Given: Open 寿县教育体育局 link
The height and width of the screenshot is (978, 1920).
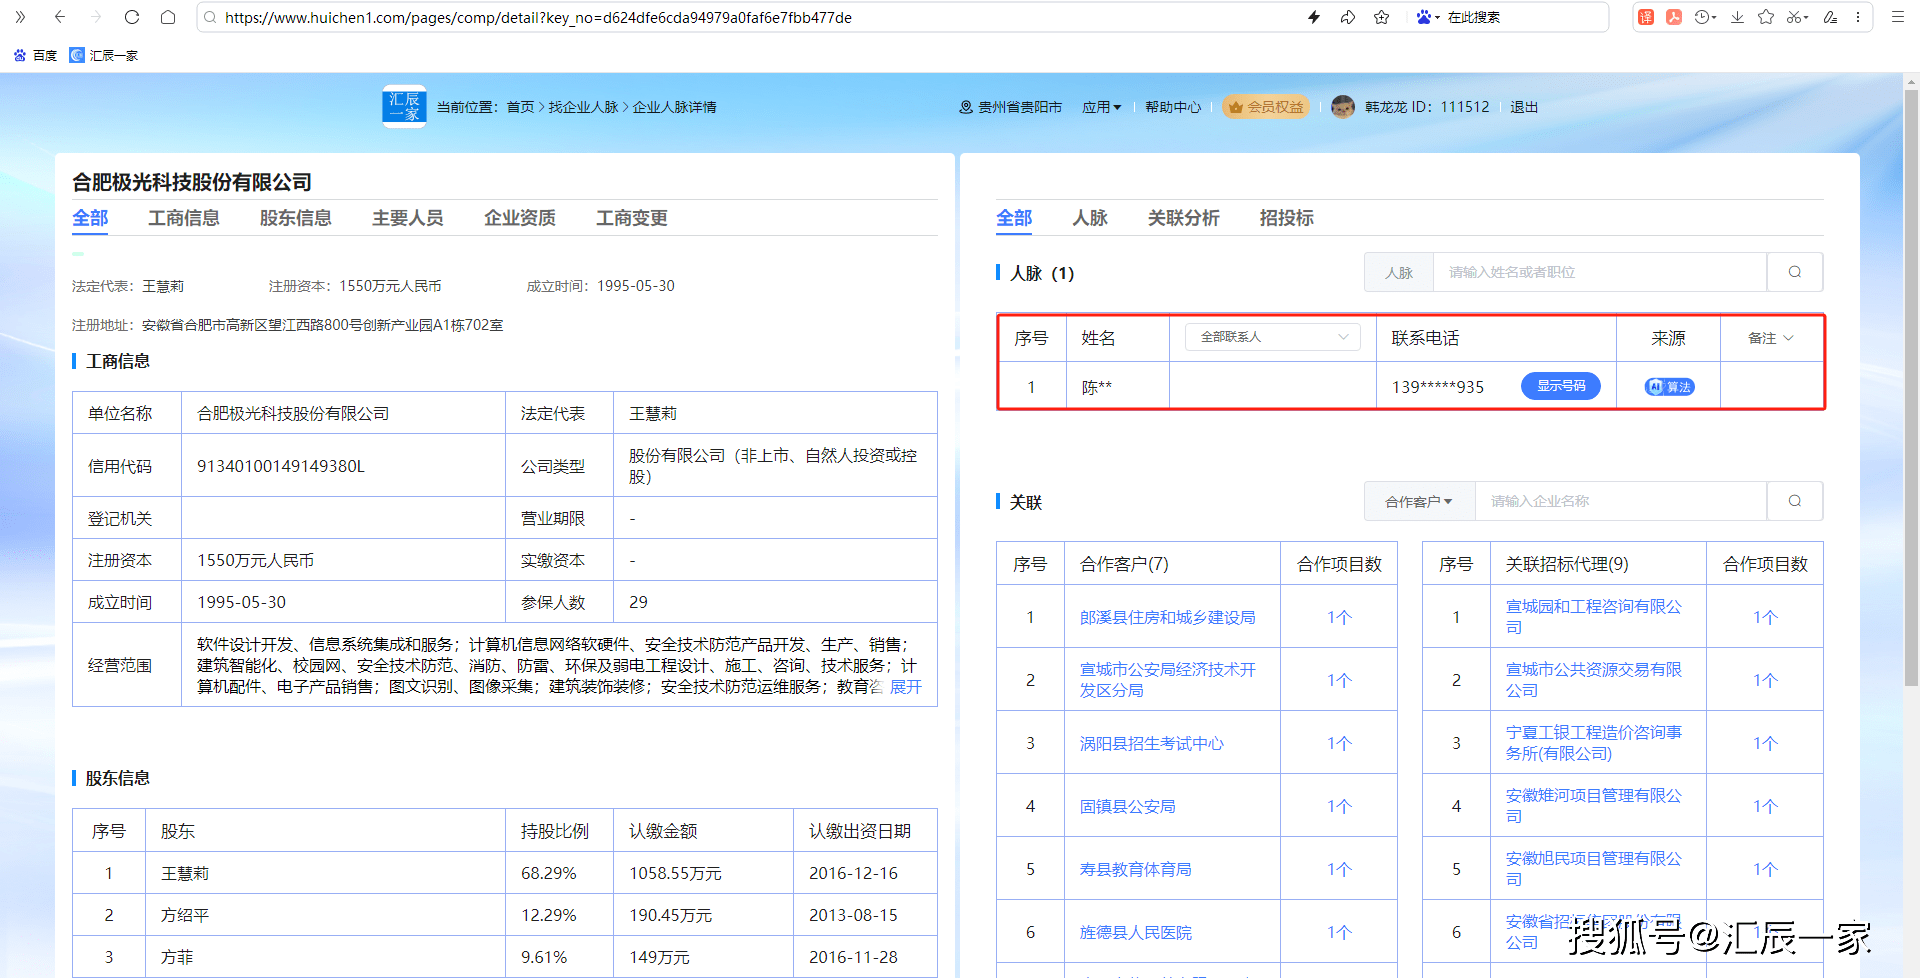Looking at the screenshot, I should coord(1136,869).
